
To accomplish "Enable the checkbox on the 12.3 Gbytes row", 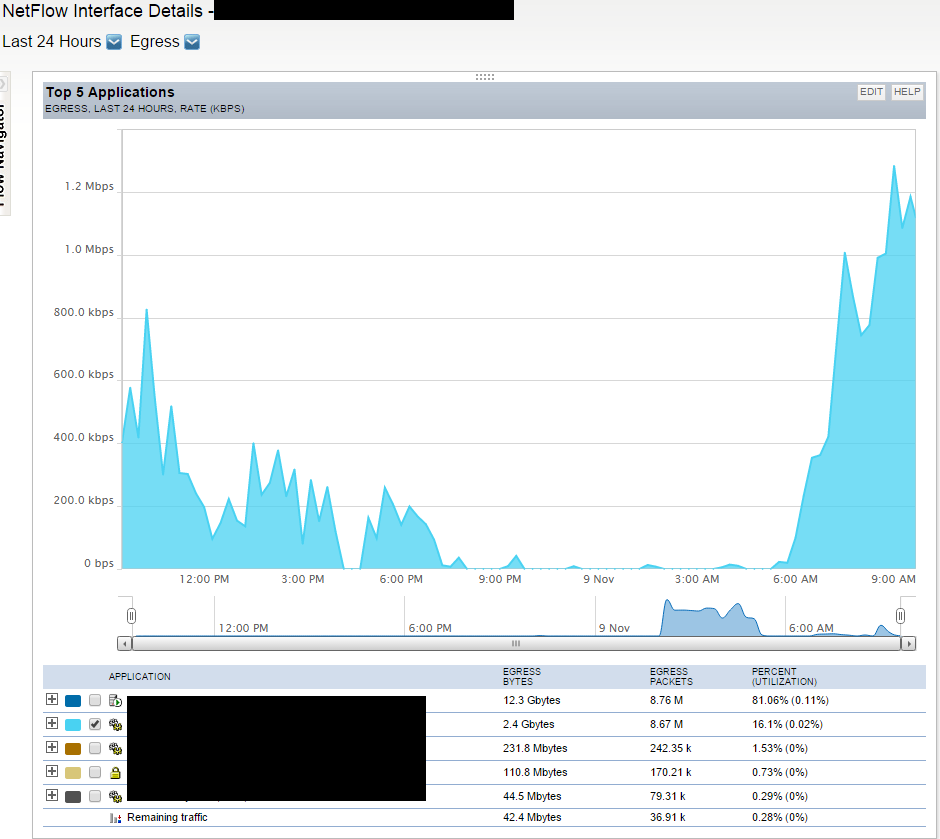I will pos(95,700).
